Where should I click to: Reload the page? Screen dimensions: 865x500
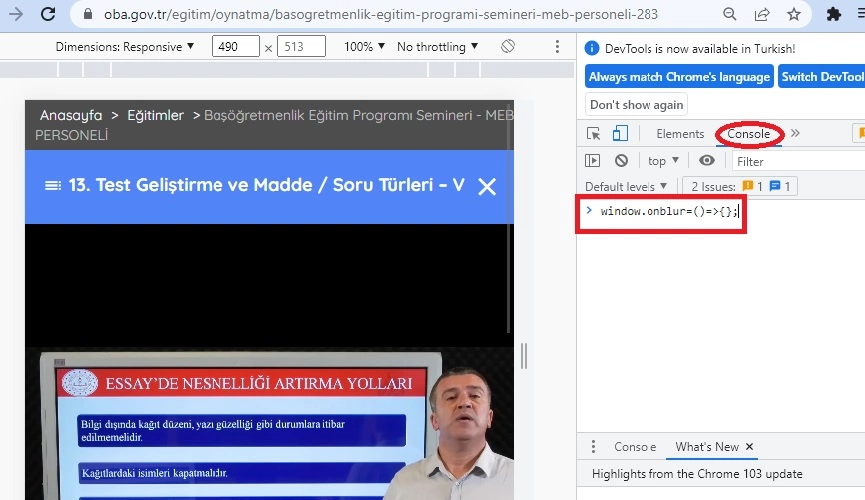pos(47,14)
